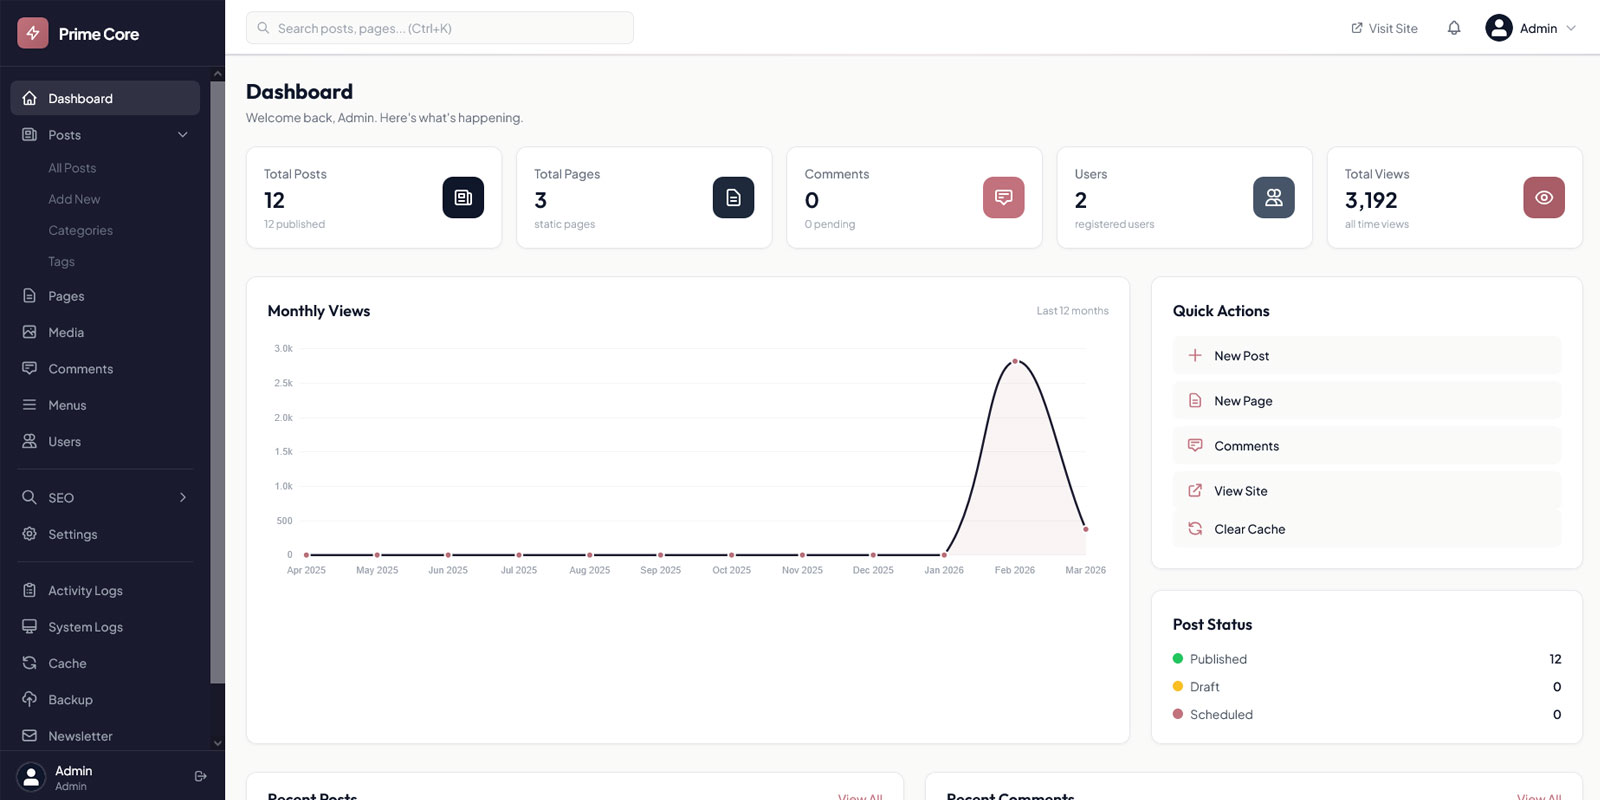Click the Comments card speech bubble icon
1600x800 pixels.
[x=1003, y=197]
